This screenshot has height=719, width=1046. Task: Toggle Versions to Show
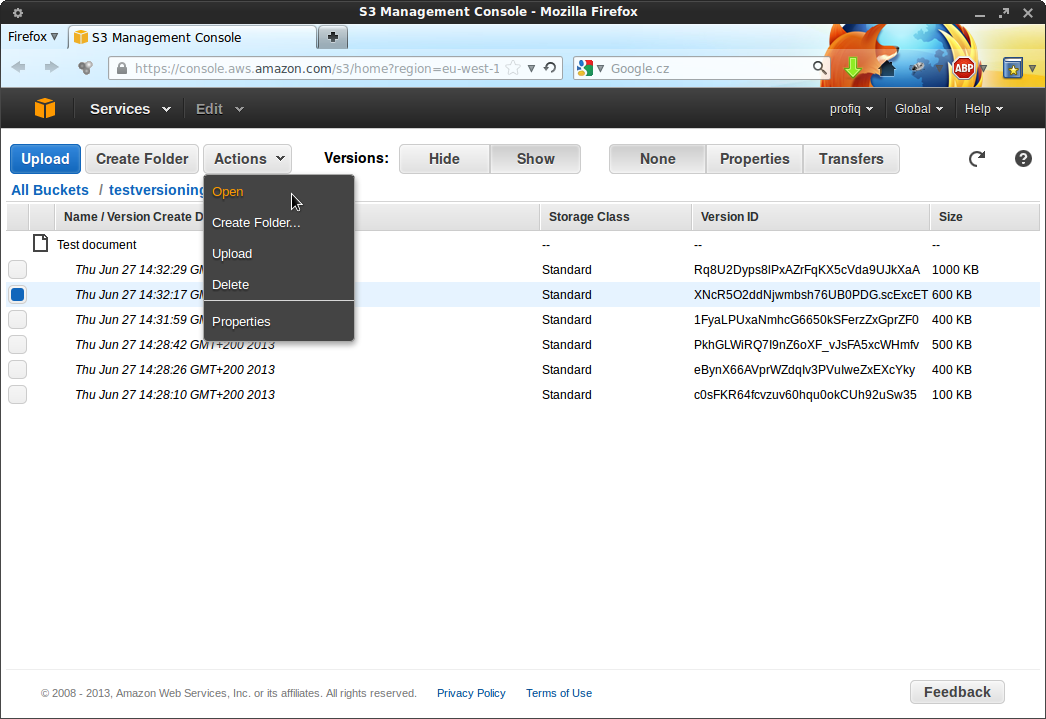pyautogui.click(x=535, y=159)
